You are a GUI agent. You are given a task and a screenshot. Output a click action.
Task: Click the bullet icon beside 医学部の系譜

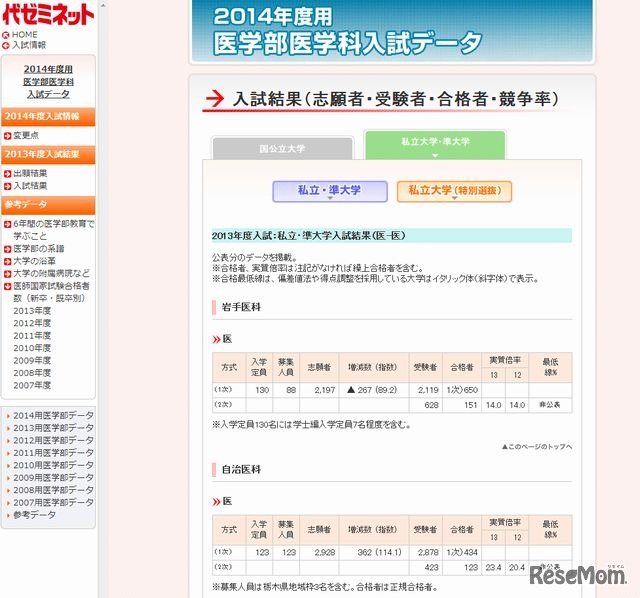pyautogui.click(x=7, y=249)
